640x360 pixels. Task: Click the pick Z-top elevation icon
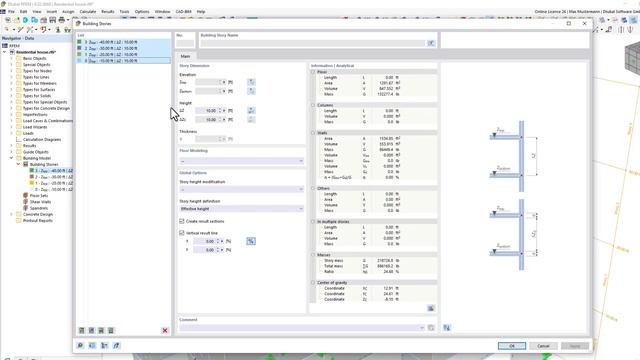pos(251,82)
